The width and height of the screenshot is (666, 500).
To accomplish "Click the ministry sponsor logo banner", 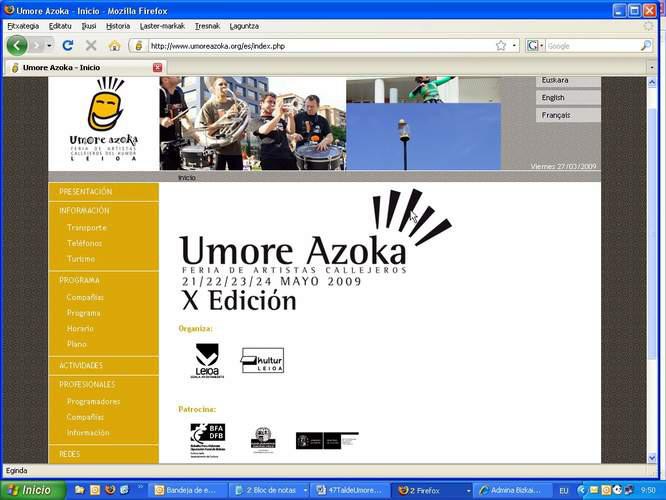I will coord(327,441).
